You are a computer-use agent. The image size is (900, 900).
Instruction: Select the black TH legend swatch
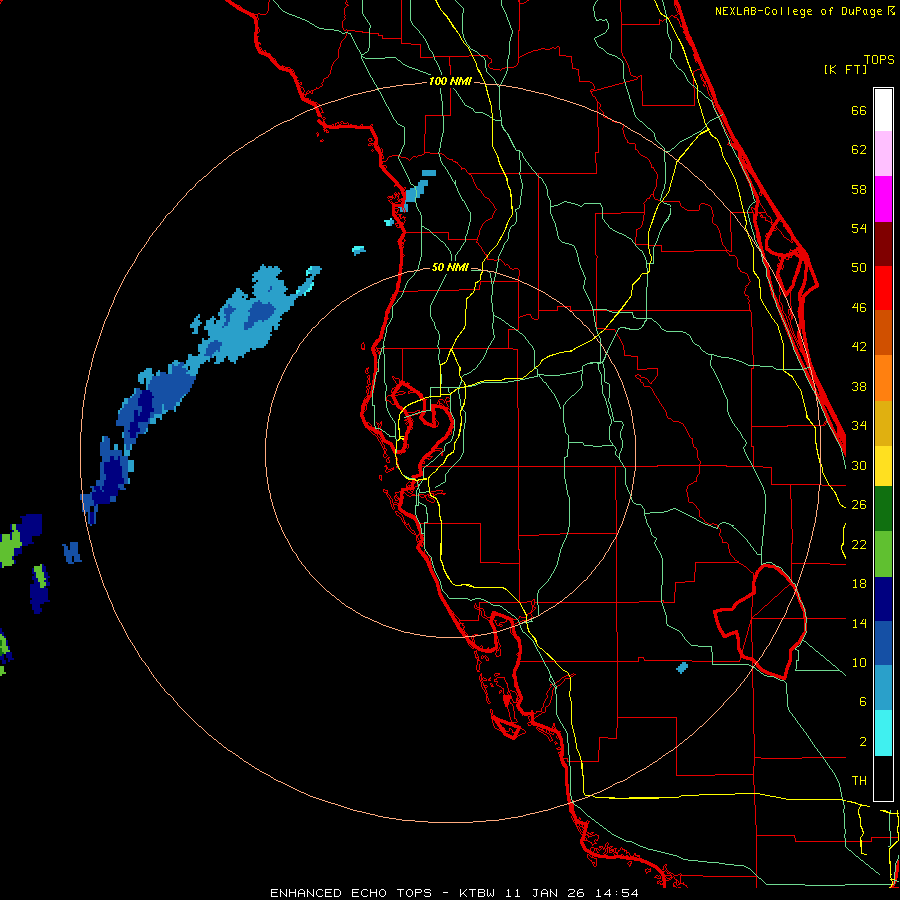883,778
